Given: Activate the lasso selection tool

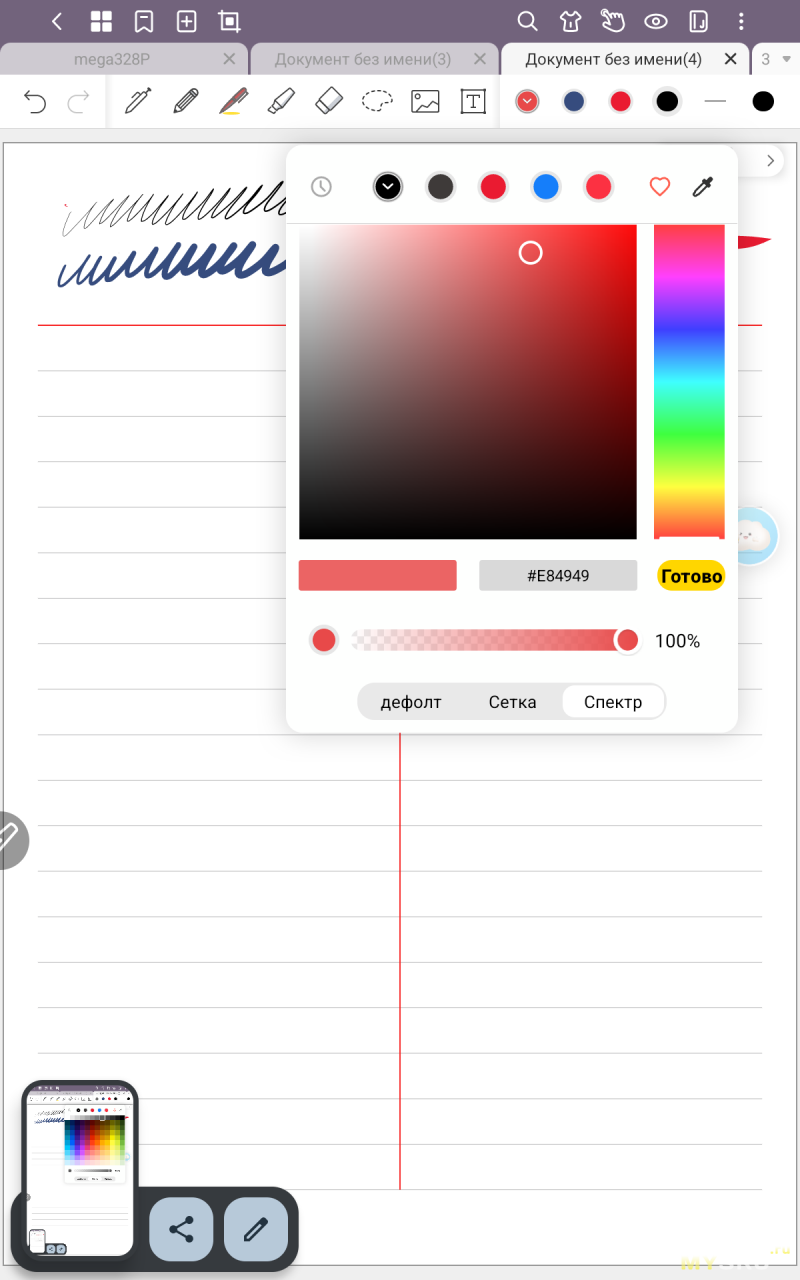Looking at the screenshot, I should click(x=377, y=101).
